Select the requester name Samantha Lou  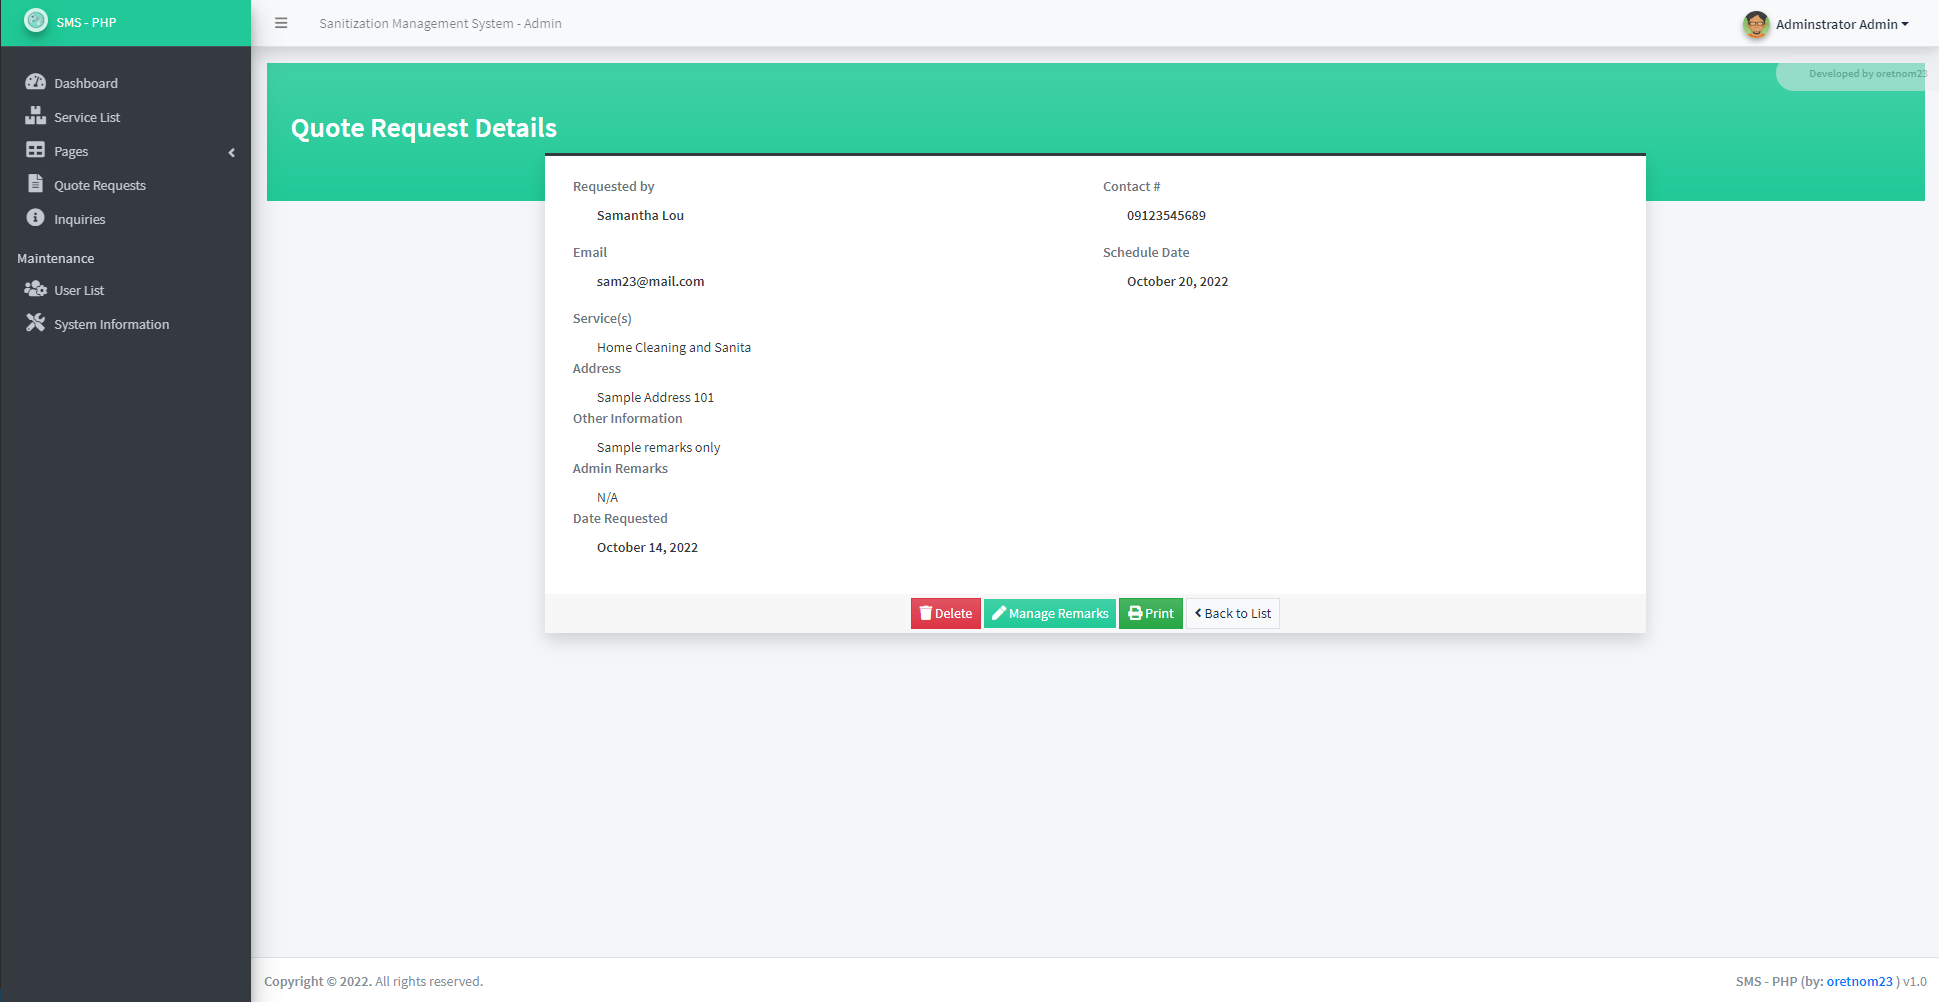click(x=640, y=215)
